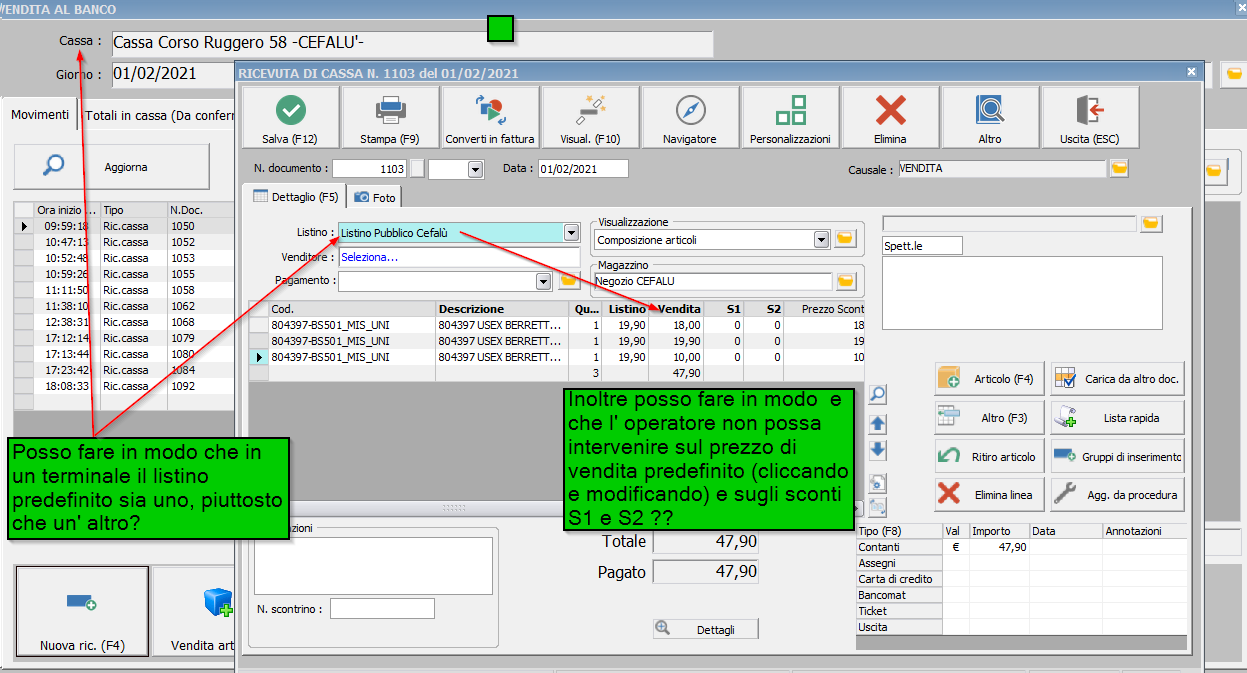Screen dimensions: 1247x673
Task: Click Ritiro articolo return button
Action: point(990,456)
